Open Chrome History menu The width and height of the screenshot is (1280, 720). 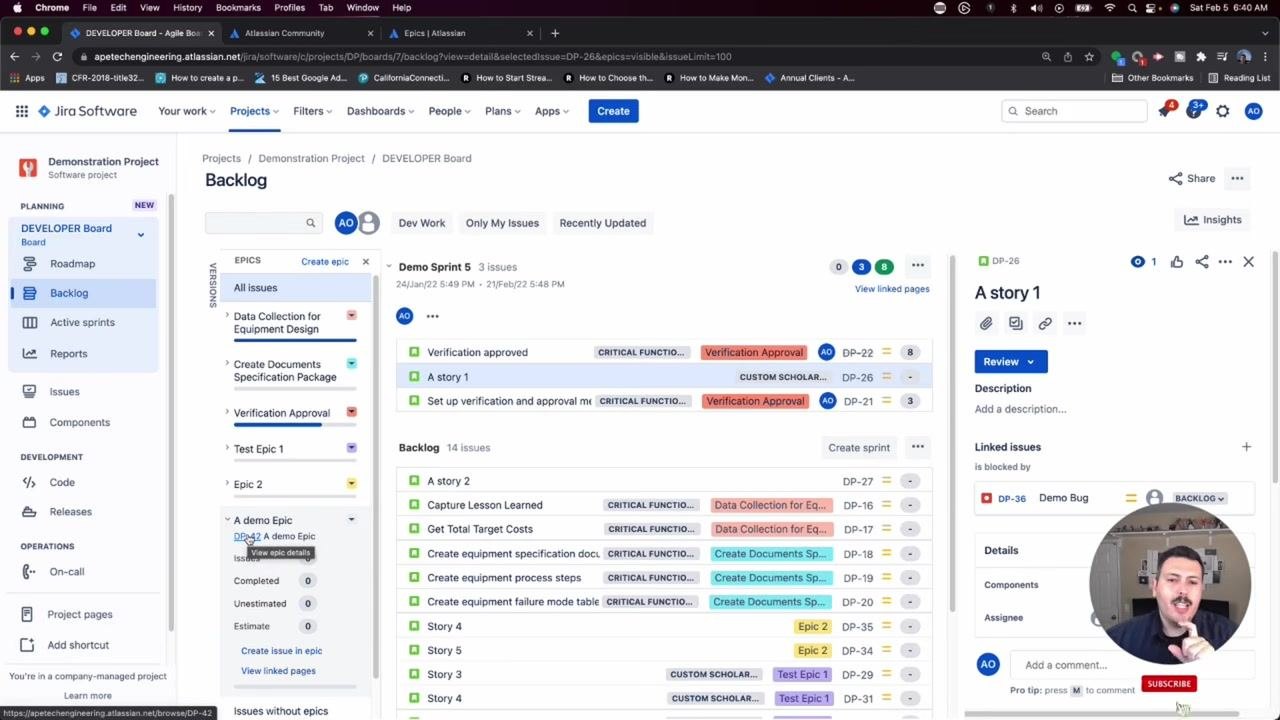pos(187,7)
